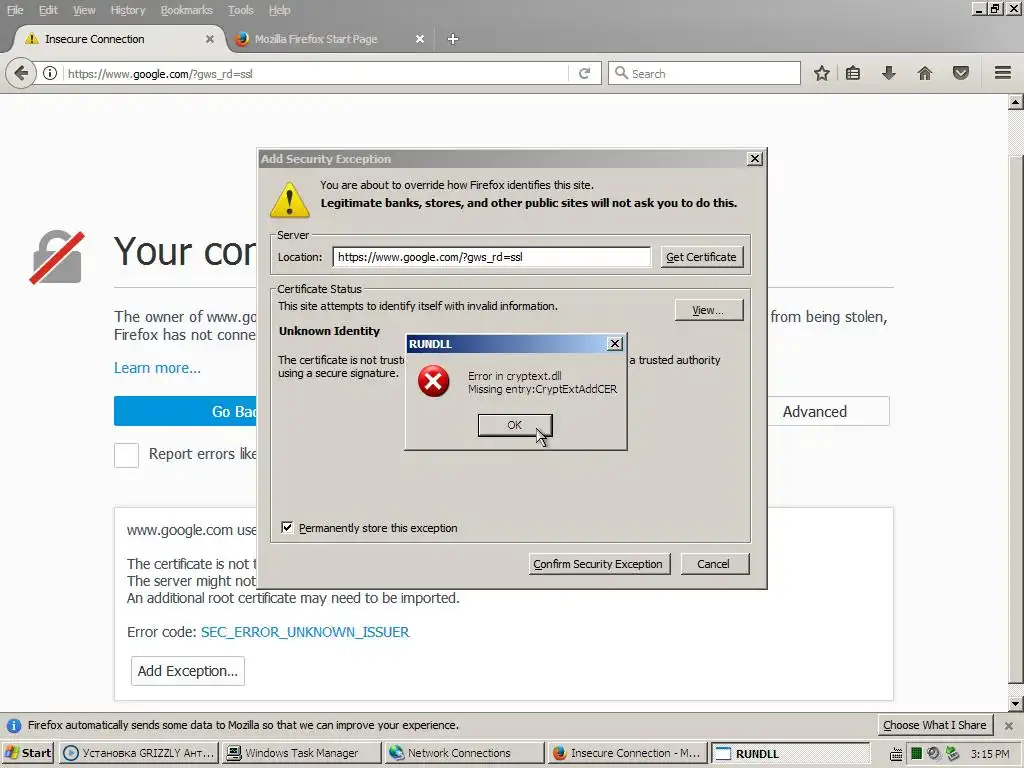This screenshot has height=768, width=1024.
Task: Dismiss the Mozilla data notification bar
Action: pyautogui.click(x=1009, y=726)
